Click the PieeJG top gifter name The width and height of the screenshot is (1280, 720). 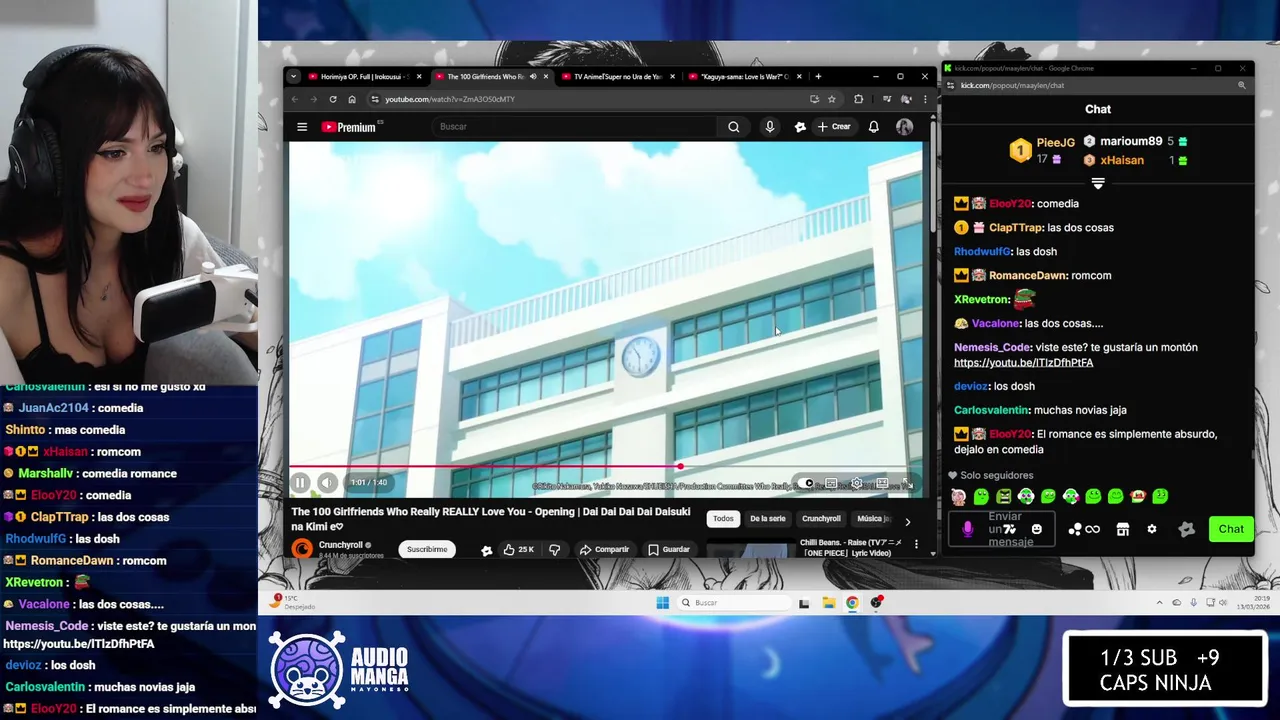coord(1055,143)
